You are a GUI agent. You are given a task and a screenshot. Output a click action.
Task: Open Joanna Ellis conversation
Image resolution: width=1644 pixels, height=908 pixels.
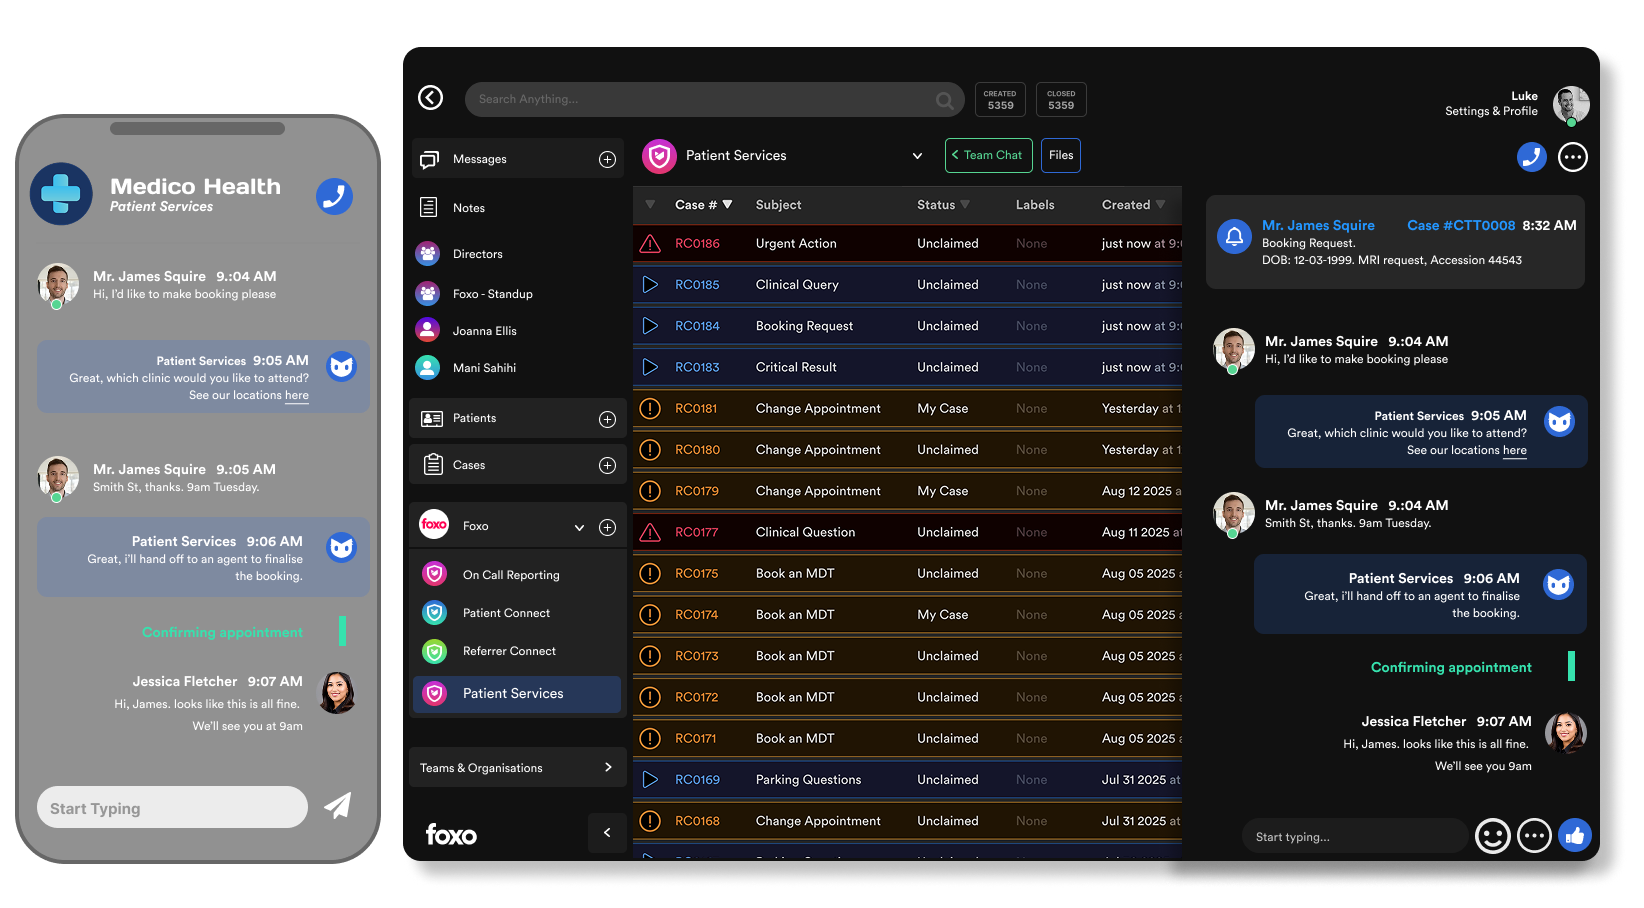(x=485, y=331)
